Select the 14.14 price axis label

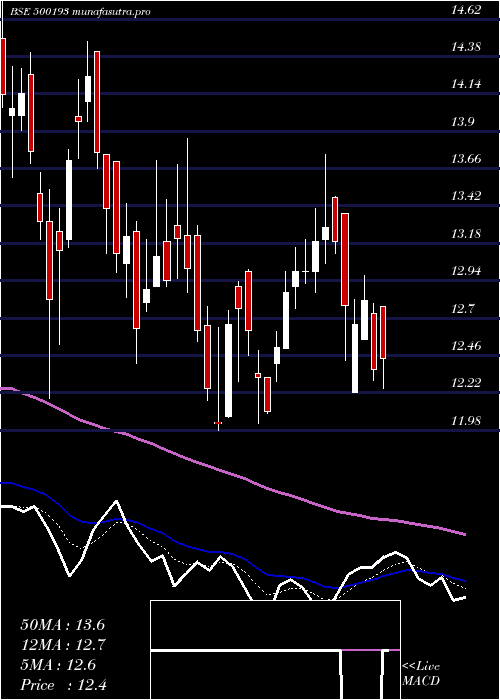point(466,84)
